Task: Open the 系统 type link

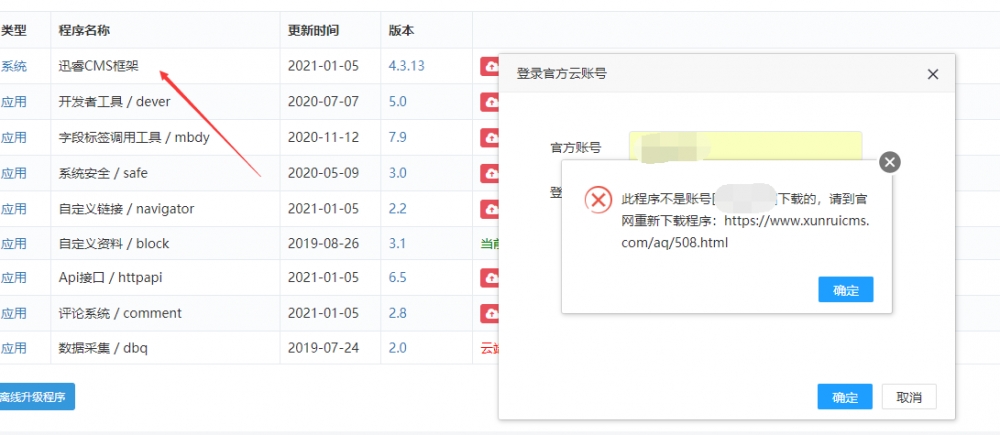Action: click(x=13, y=66)
